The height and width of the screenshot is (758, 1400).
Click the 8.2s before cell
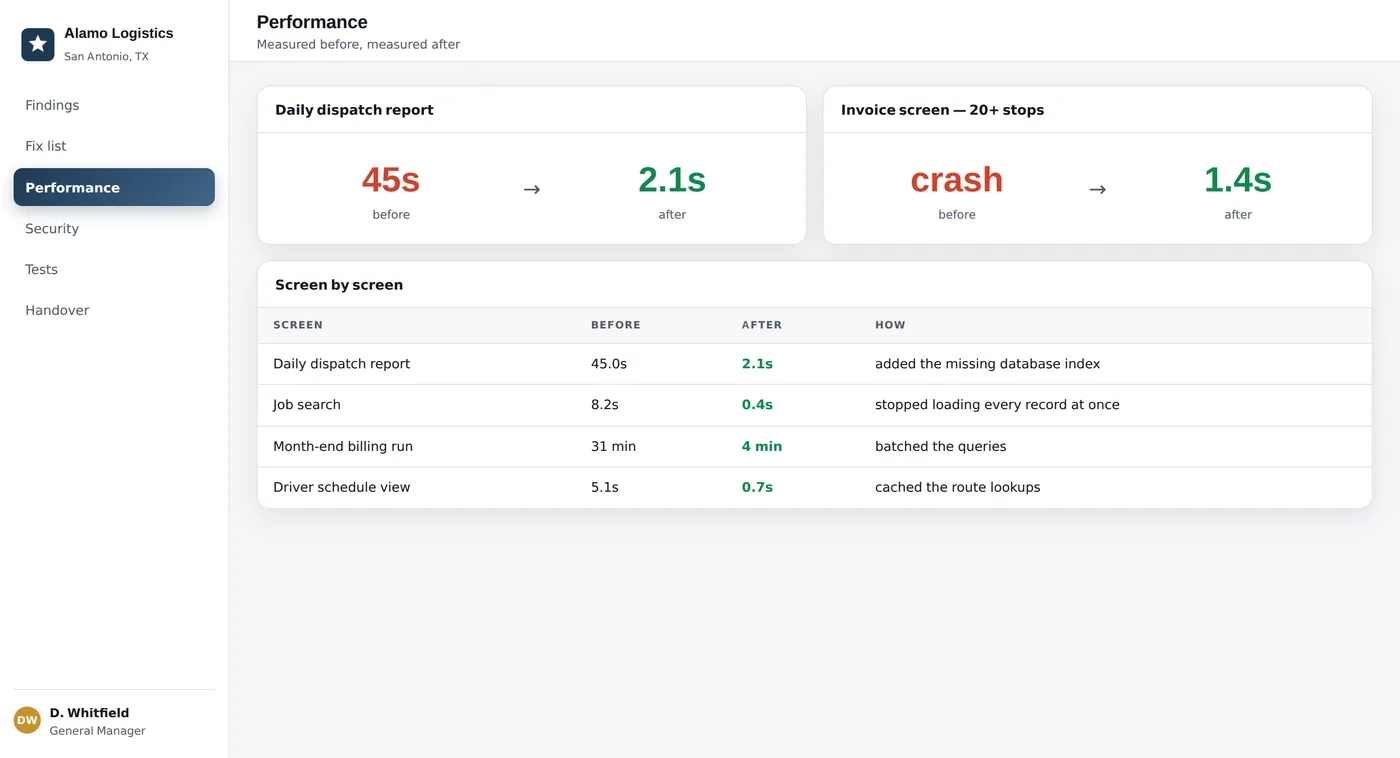605,405
